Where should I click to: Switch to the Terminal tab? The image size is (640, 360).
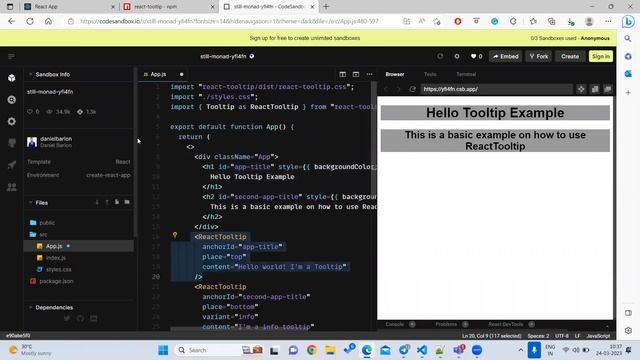tap(466, 74)
